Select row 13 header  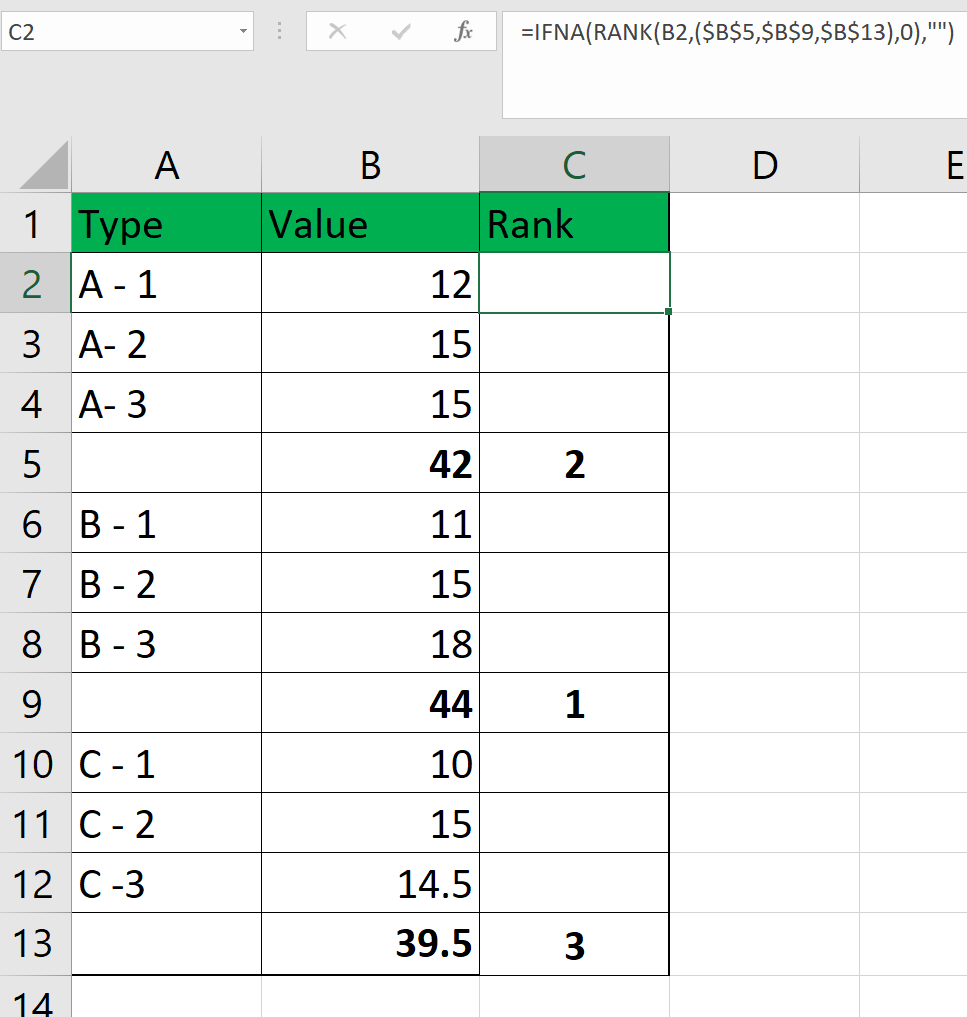pos(33,944)
